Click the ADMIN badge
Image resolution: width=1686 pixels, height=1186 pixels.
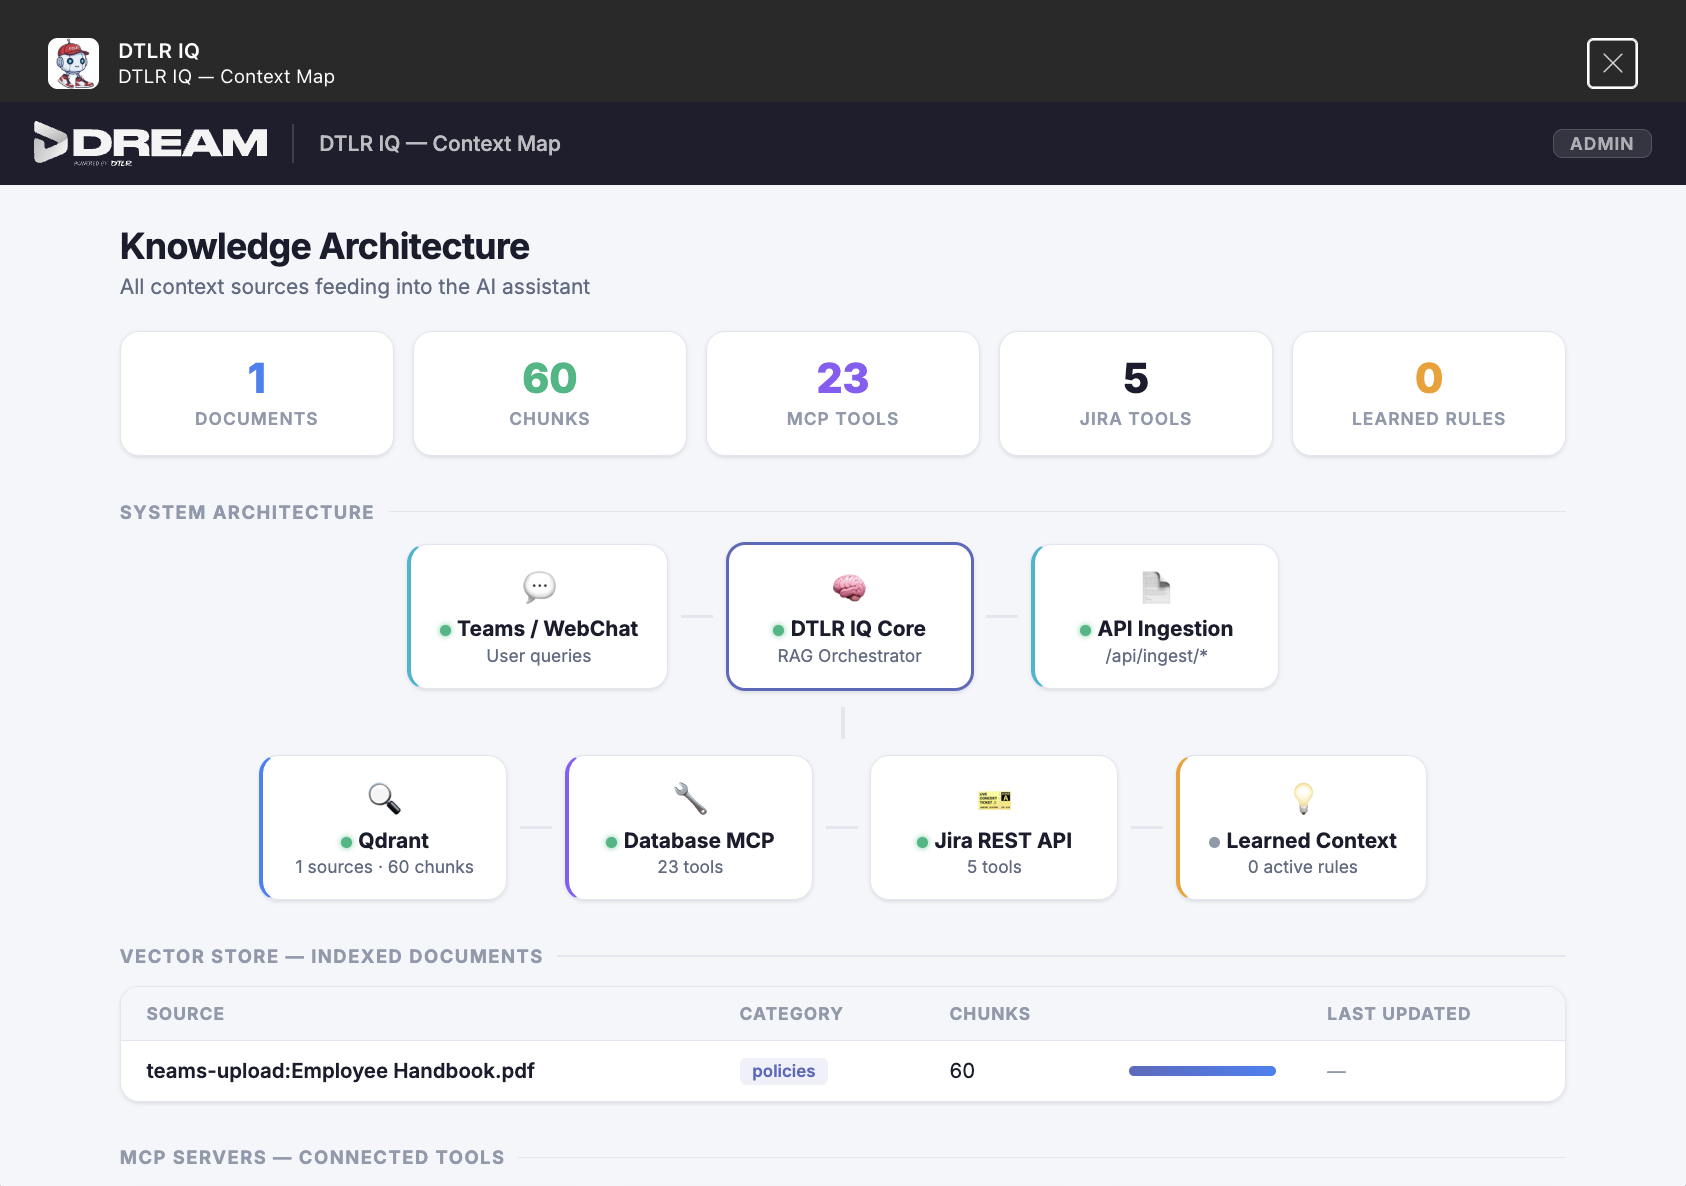pyautogui.click(x=1601, y=143)
